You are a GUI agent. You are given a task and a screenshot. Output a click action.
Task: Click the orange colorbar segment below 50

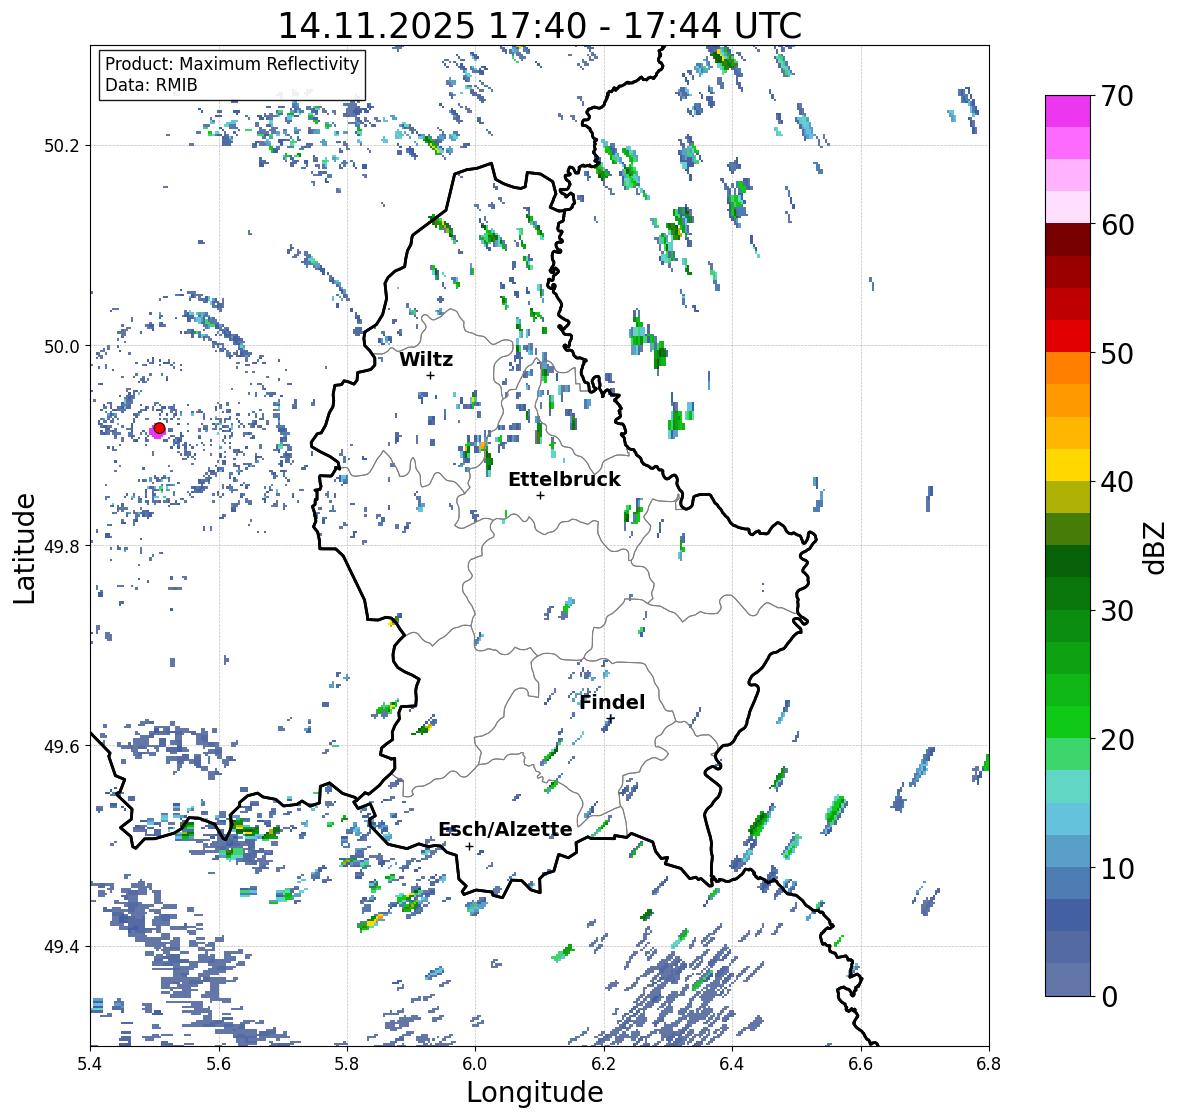coord(1068,368)
